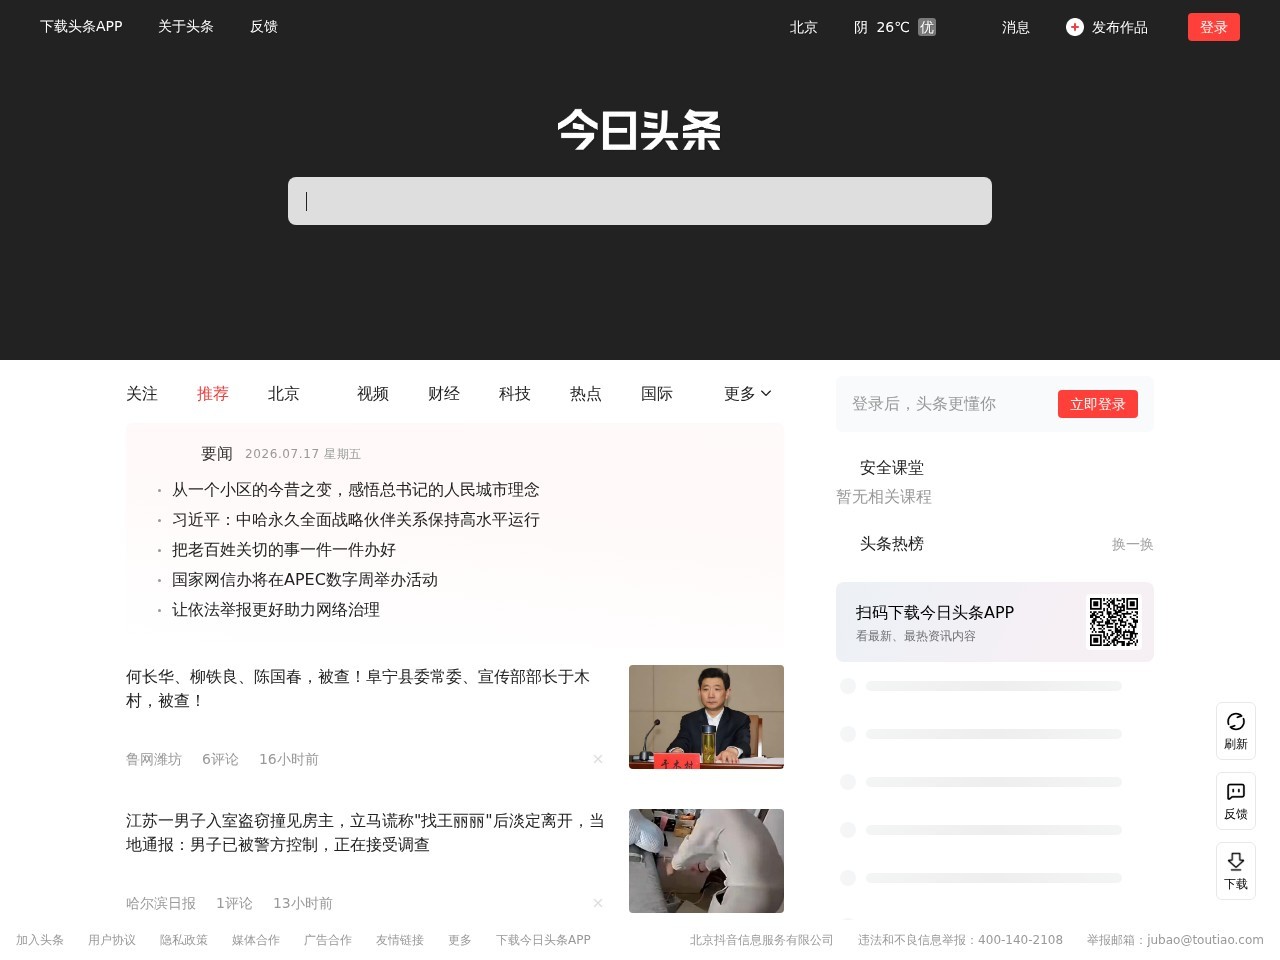Screen dimensions: 1280x960
Task: Open the 北京 city selector in header
Action: (x=804, y=27)
